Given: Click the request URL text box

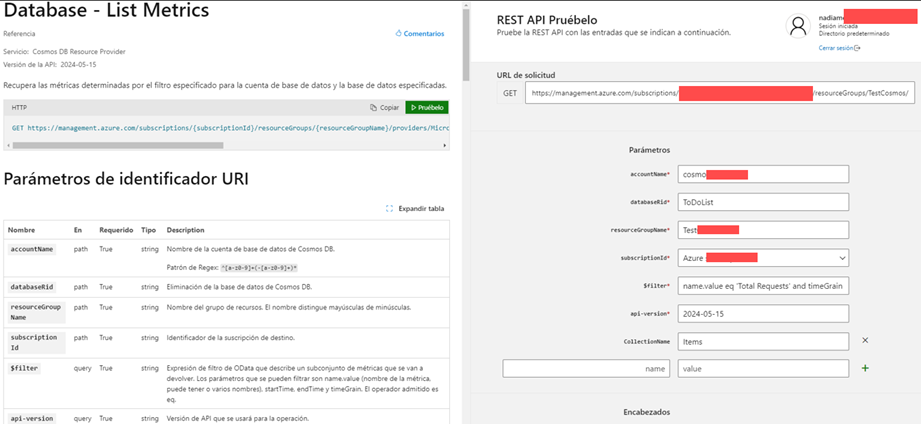Looking at the screenshot, I should [x=718, y=93].
